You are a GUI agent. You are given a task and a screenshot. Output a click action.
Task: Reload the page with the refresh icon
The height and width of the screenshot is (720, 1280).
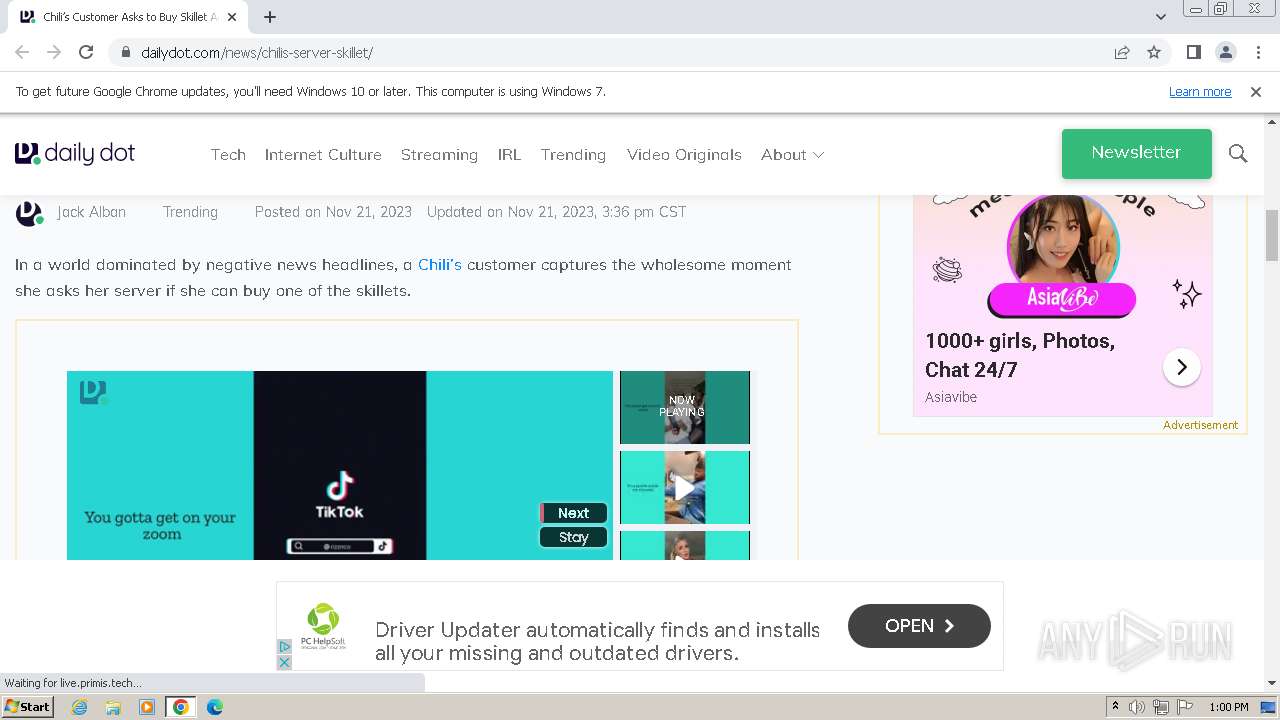(x=86, y=52)
